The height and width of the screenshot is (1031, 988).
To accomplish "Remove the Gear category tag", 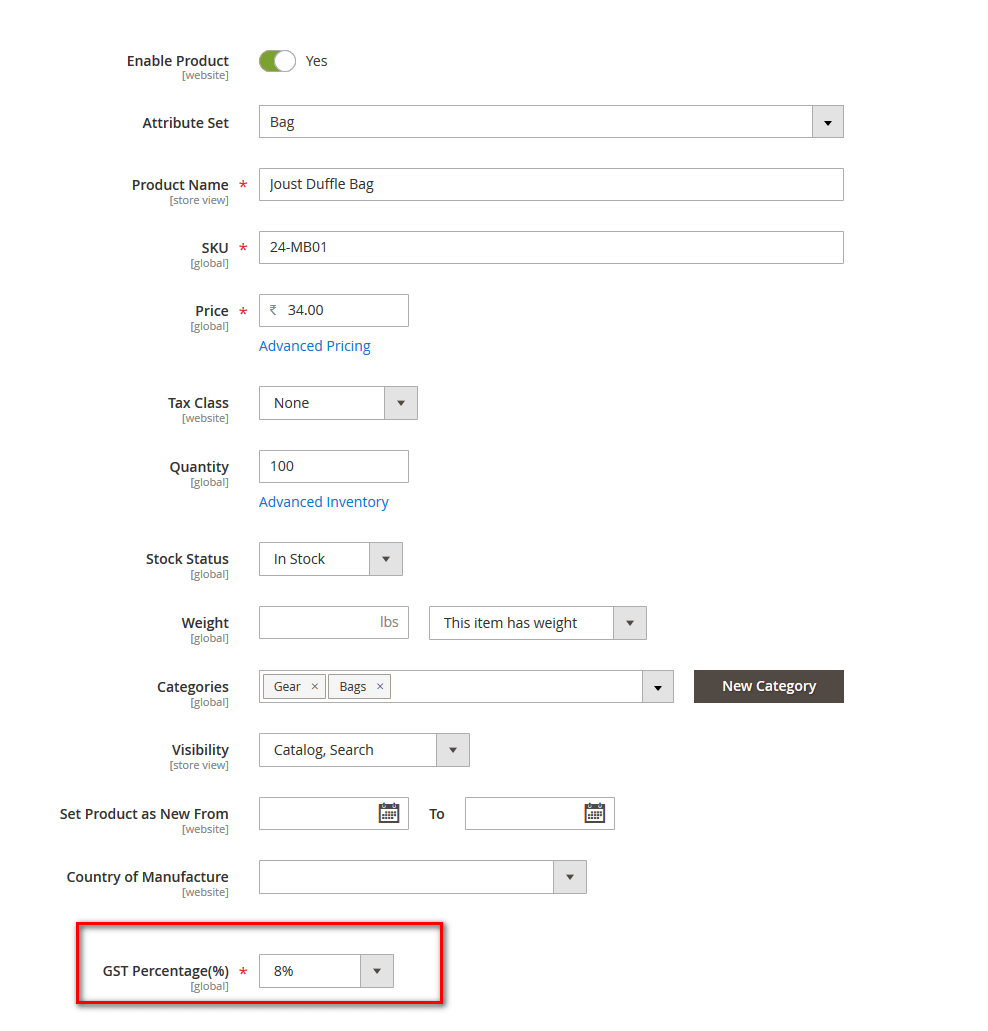I will pyautogui.click(x=315, y=686).
